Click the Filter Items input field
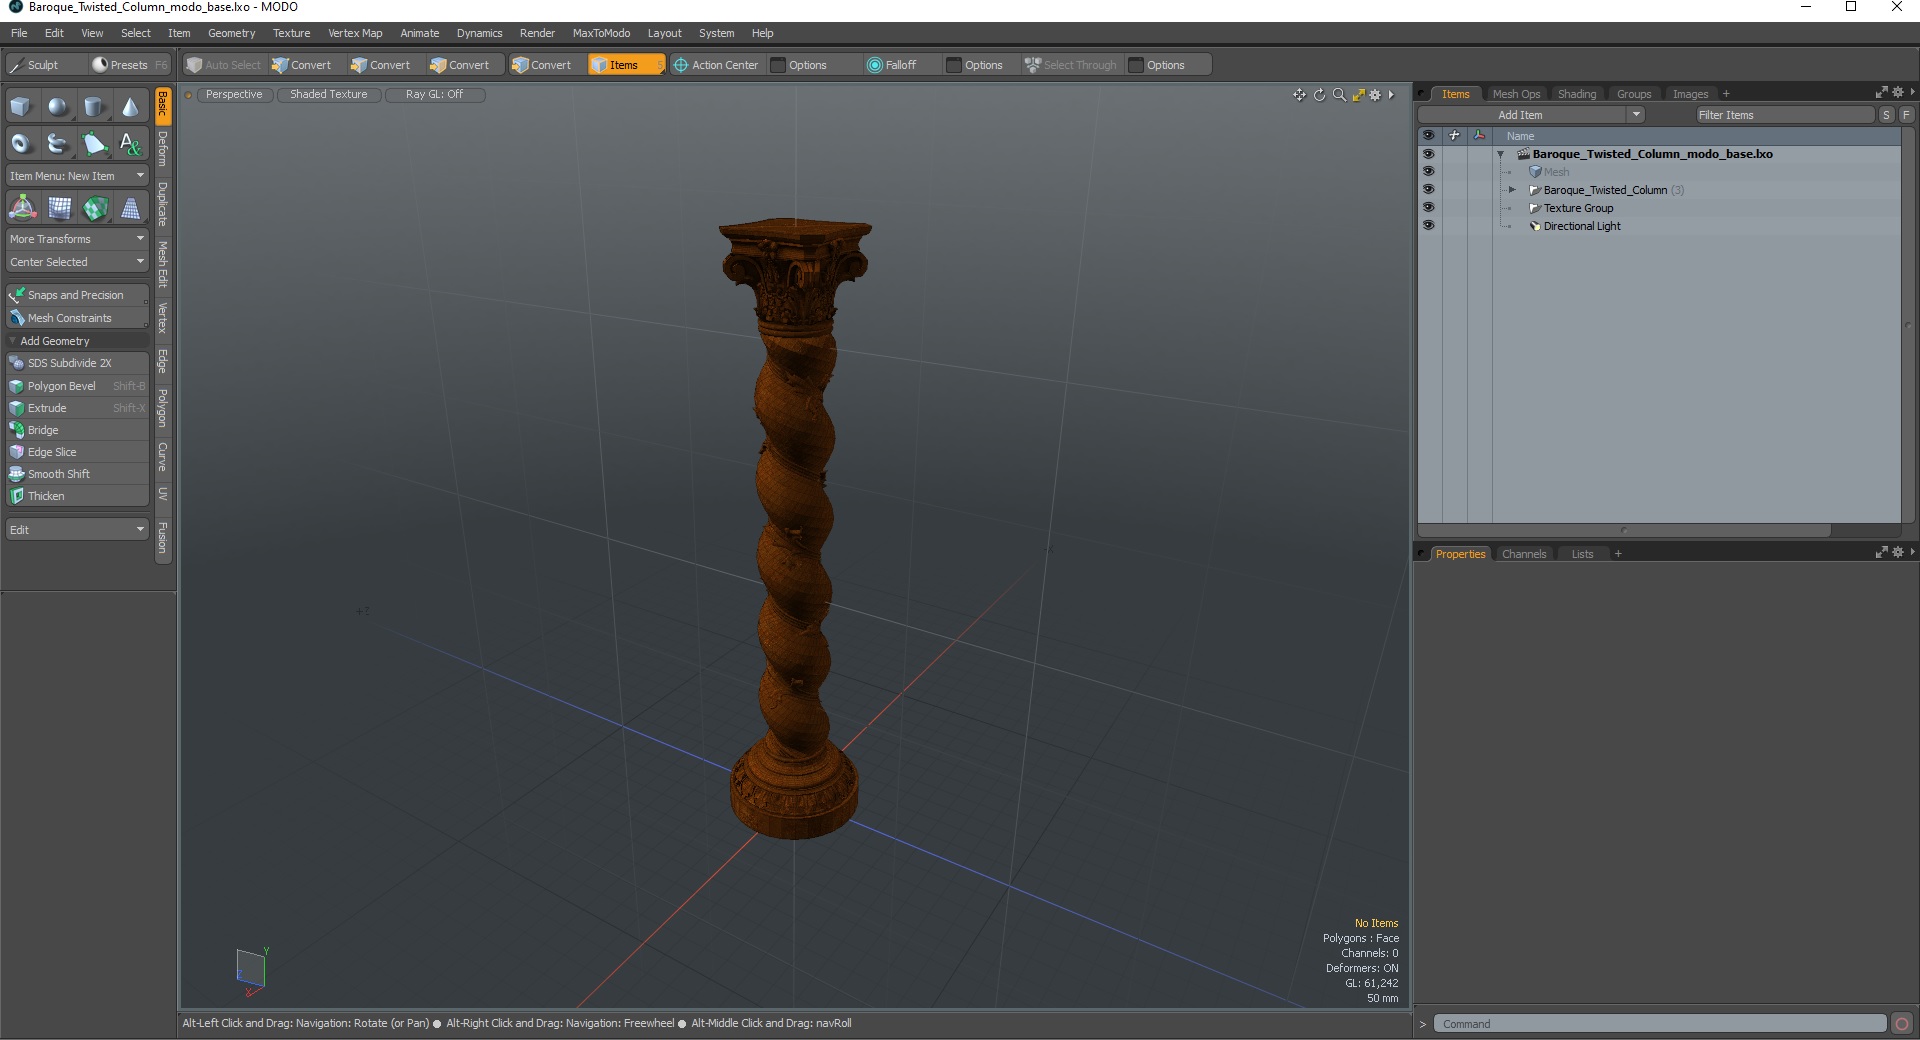 pyautogui.click(x=1784, y=115)
